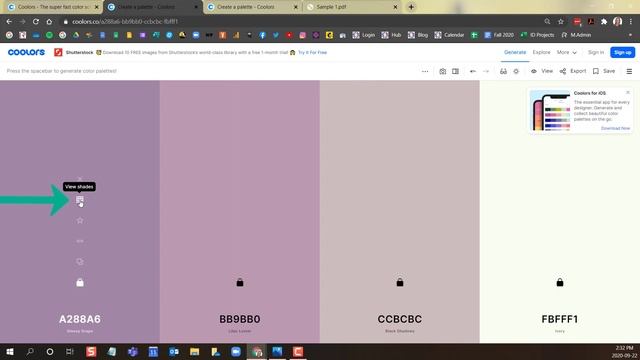Open the ID Projects bookmark
This screenshot has height=360, width=640.
[x=537, y=35]
